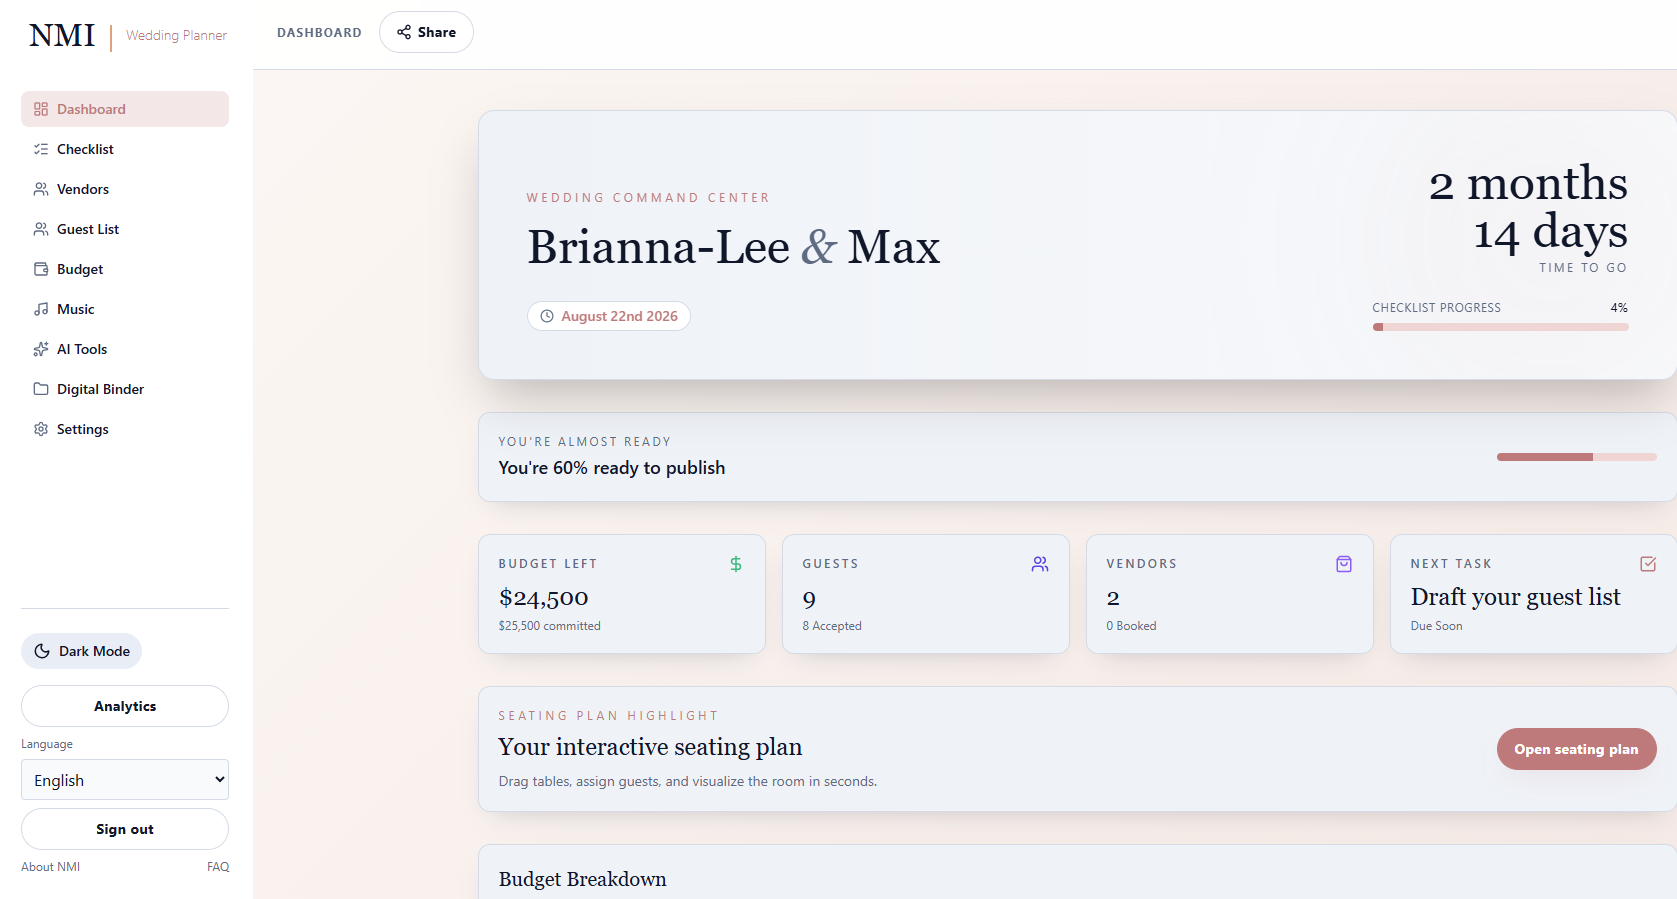This screenshot has width=1677, height=899.
Task: Click the NMI logo
Action: click(x=62, y=35)
